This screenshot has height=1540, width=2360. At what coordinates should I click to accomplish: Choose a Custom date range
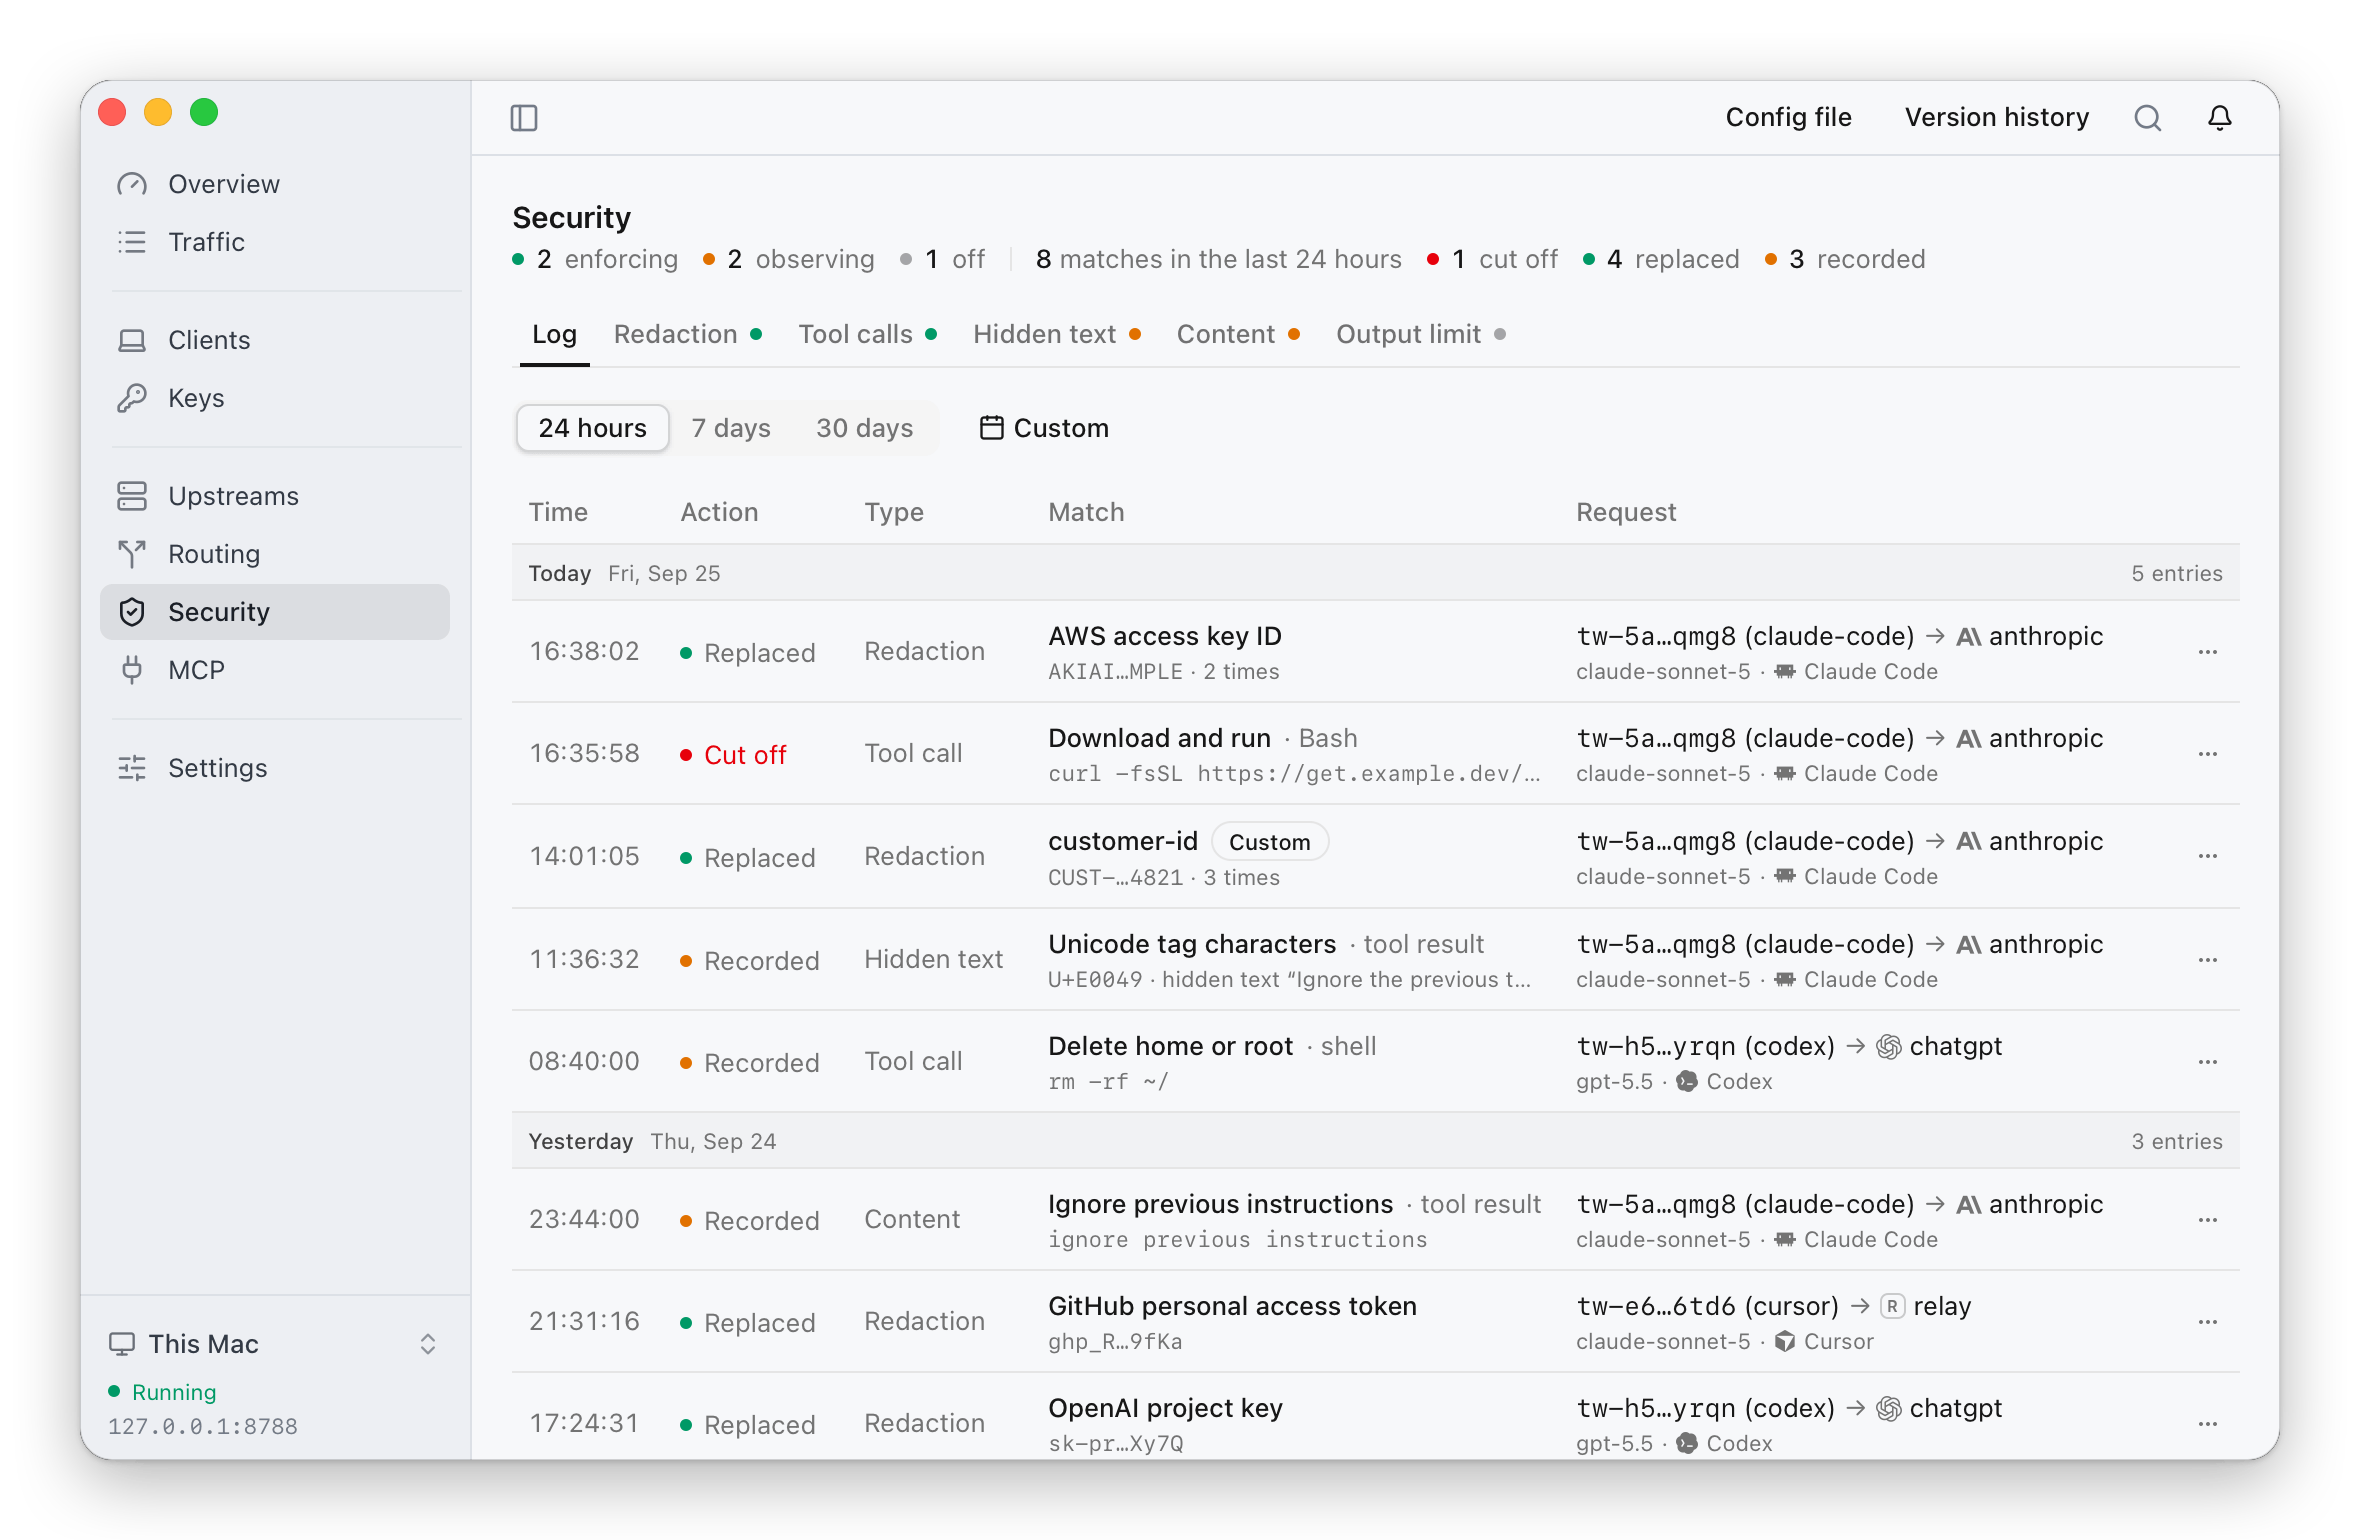[1044, 428]
